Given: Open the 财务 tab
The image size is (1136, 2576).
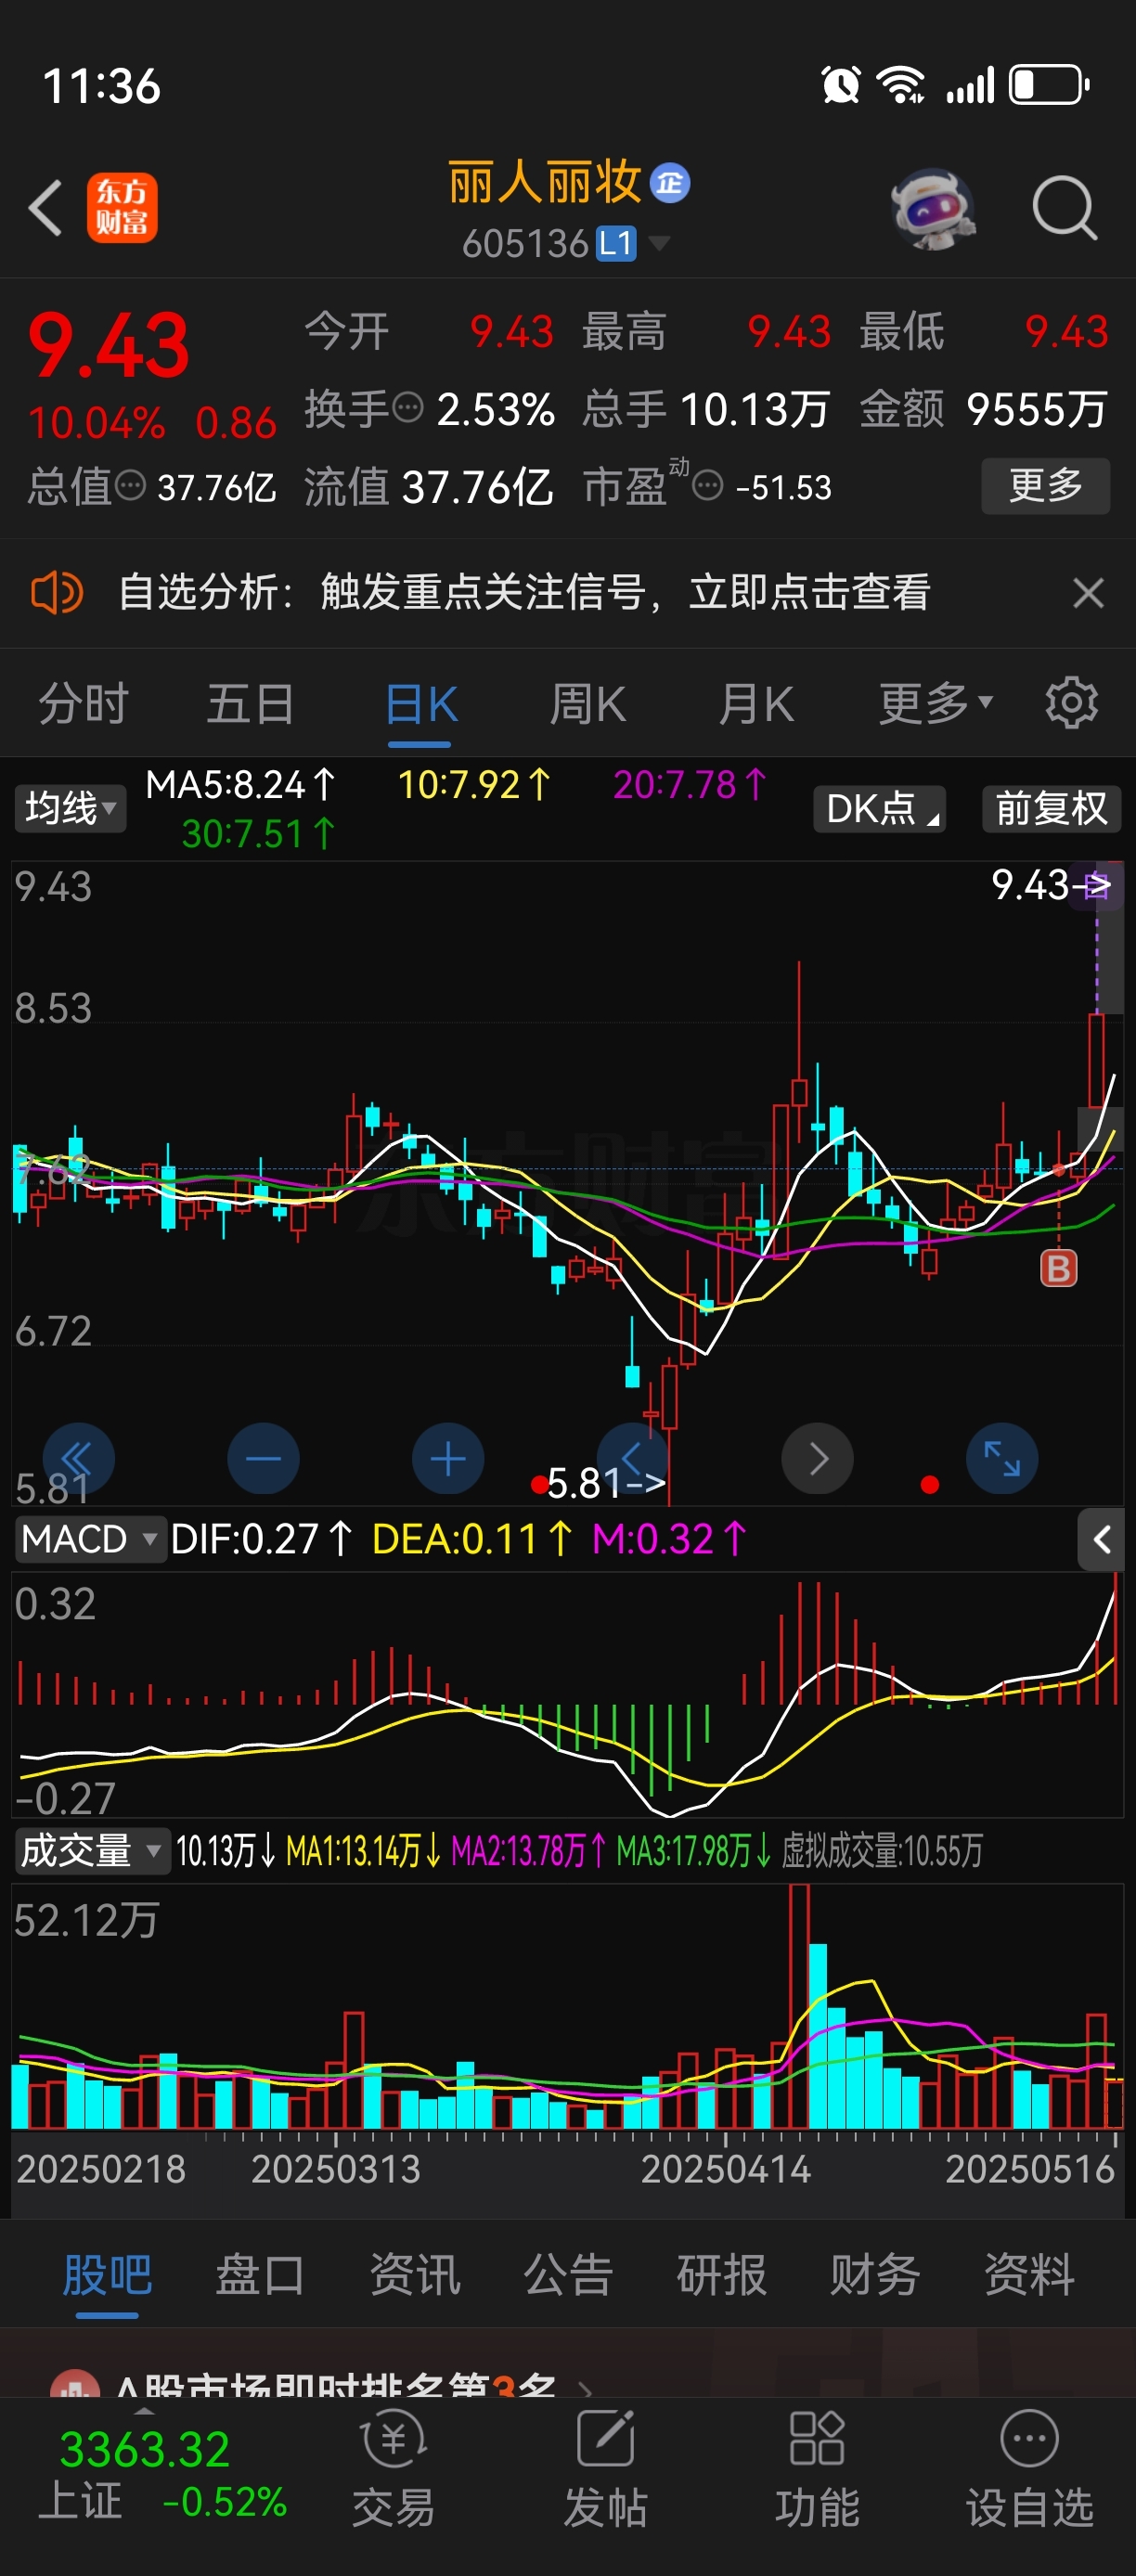Looking at the screenshot, I should (875, 2274).
